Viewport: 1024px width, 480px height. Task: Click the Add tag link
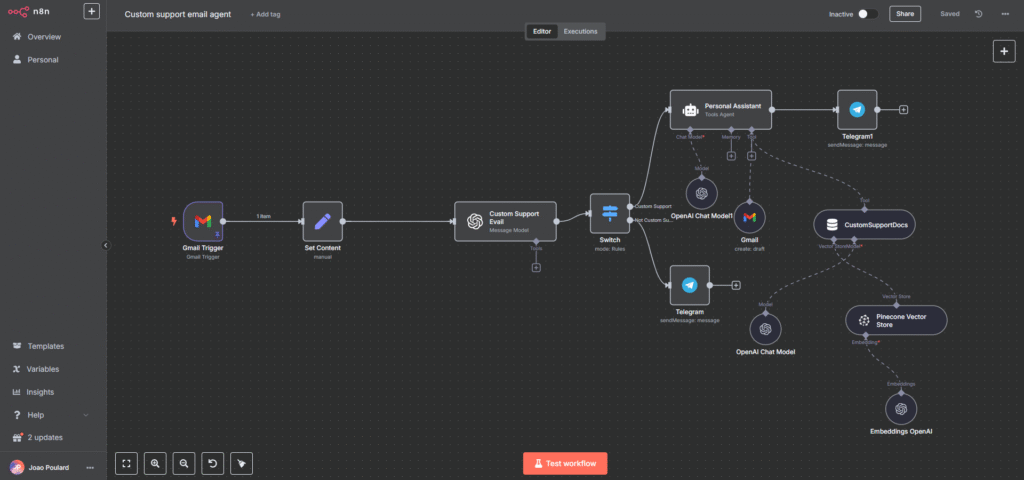tap(265, 15)
